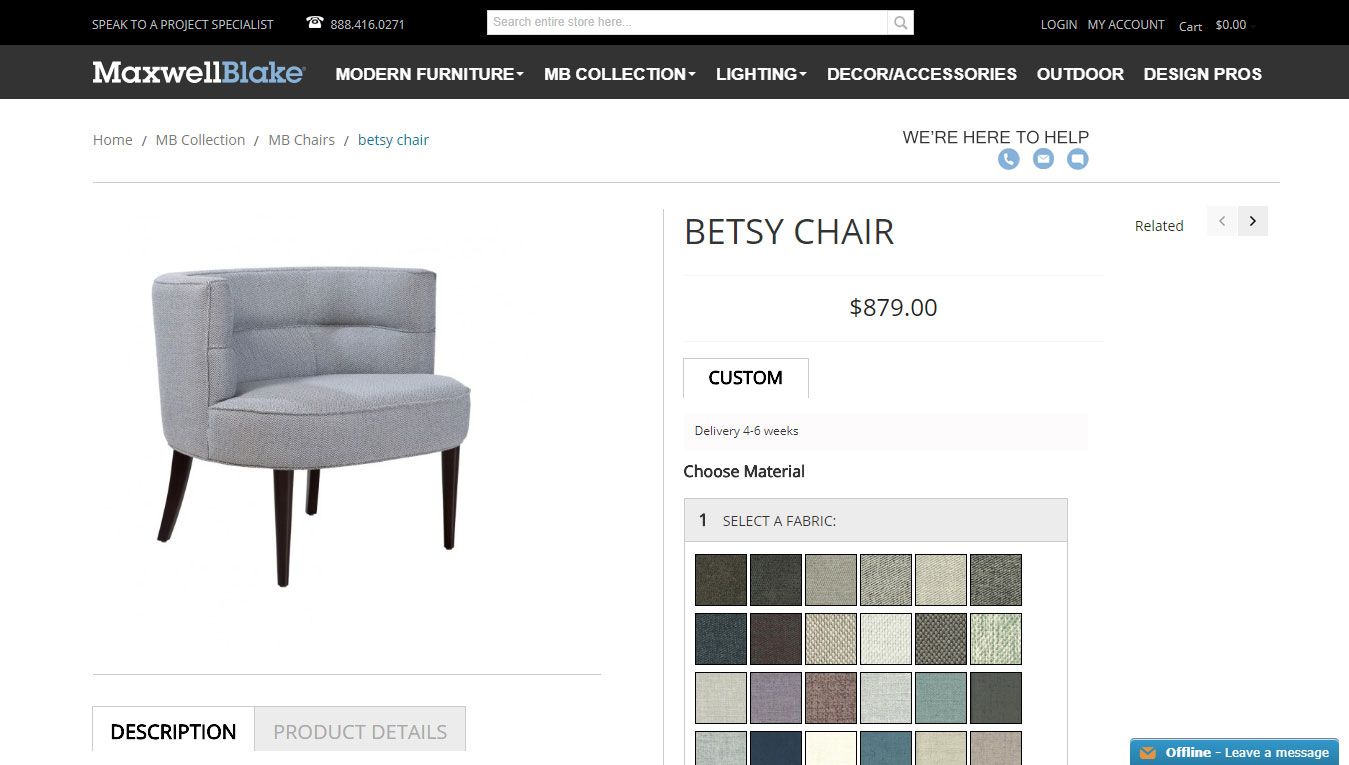Click the search magnifier icon
1349x765 pixels.
900,22
